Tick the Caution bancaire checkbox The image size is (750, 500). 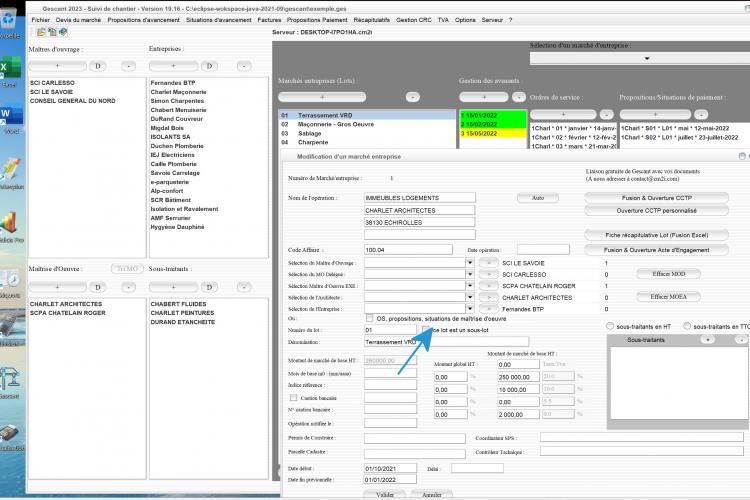coord(293,398)
